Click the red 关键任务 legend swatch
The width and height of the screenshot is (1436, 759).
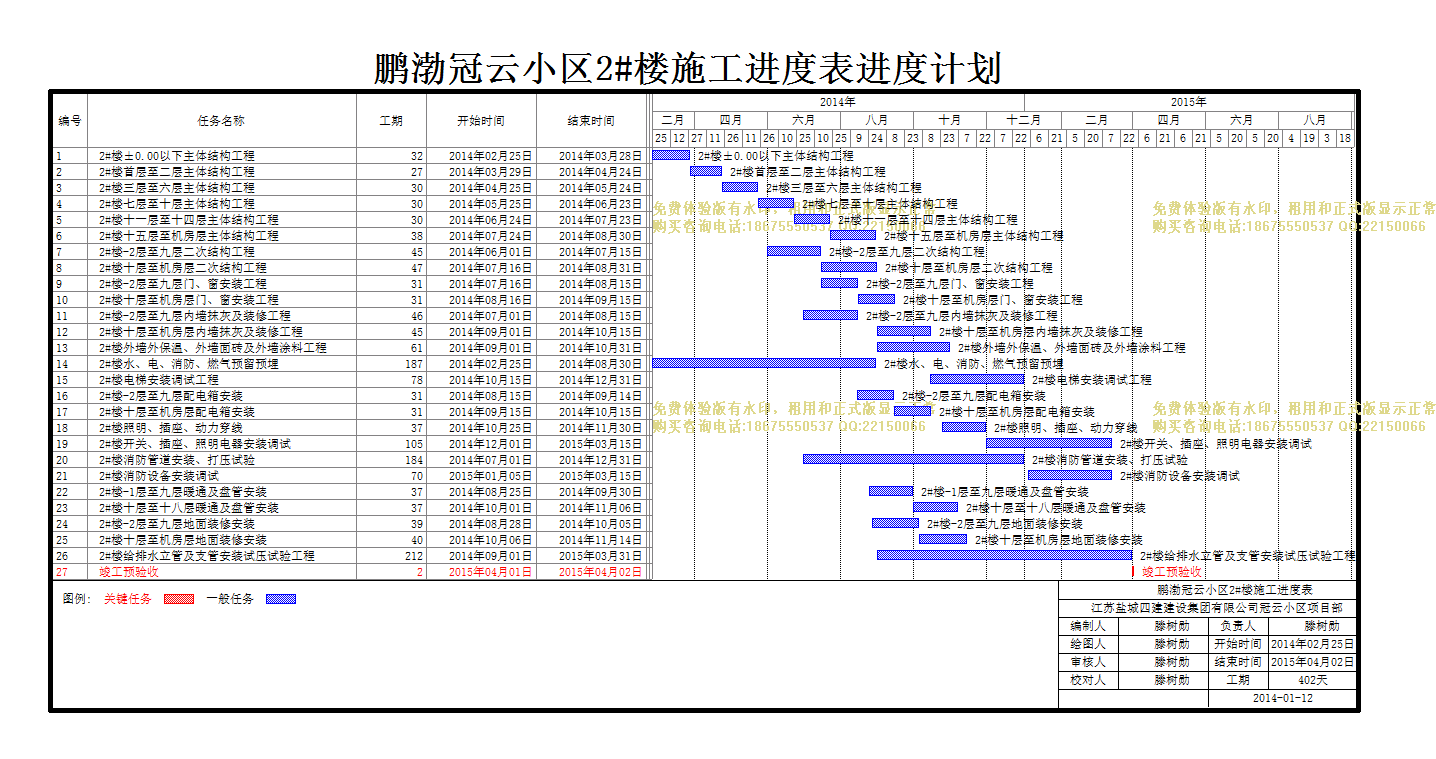(x=178, y=599)
